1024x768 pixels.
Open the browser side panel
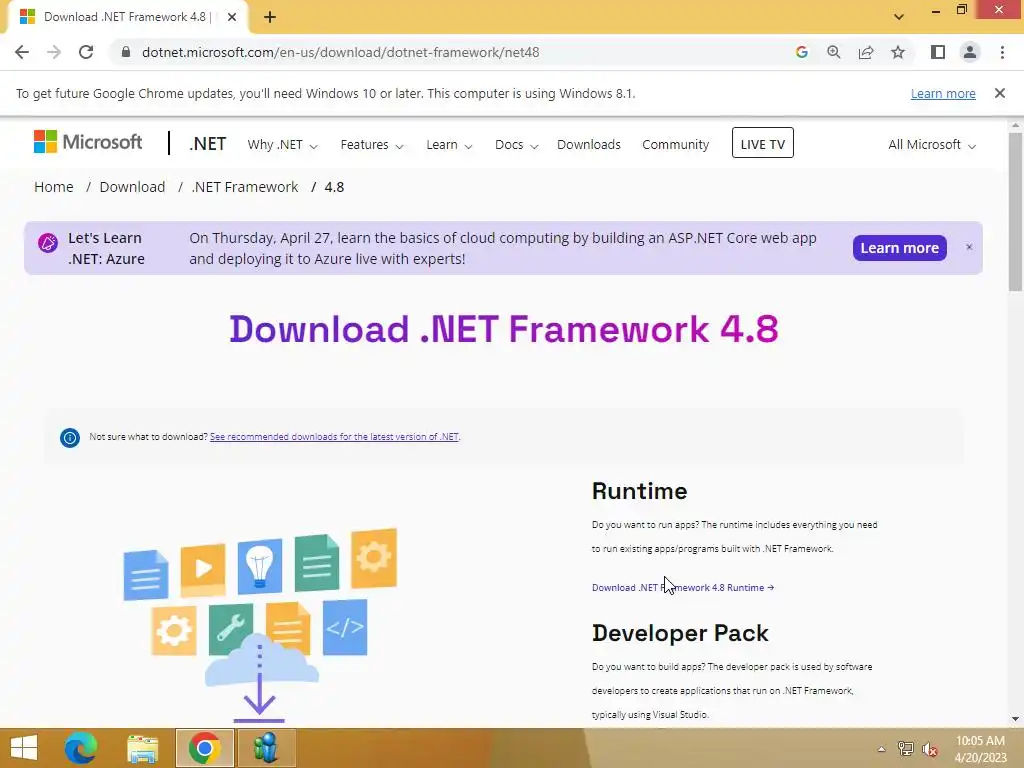tap(938, 52)
